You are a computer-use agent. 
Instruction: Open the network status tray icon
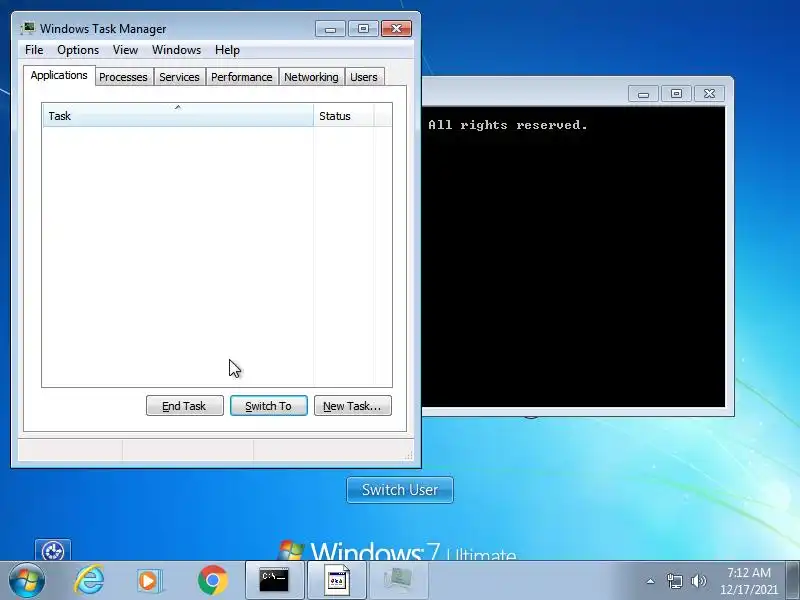pos(674,581)
